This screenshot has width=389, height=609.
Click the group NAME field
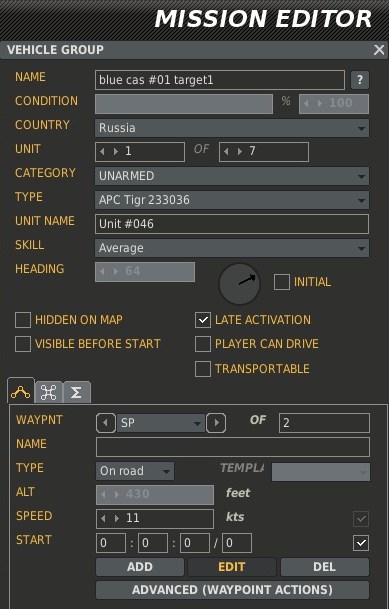click(220, 80)
